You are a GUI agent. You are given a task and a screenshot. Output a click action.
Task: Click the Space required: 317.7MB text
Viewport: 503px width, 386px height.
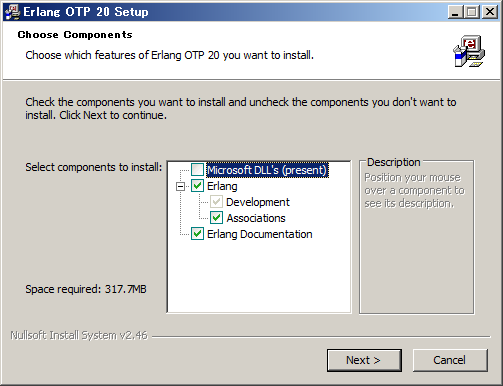[86, 289]
